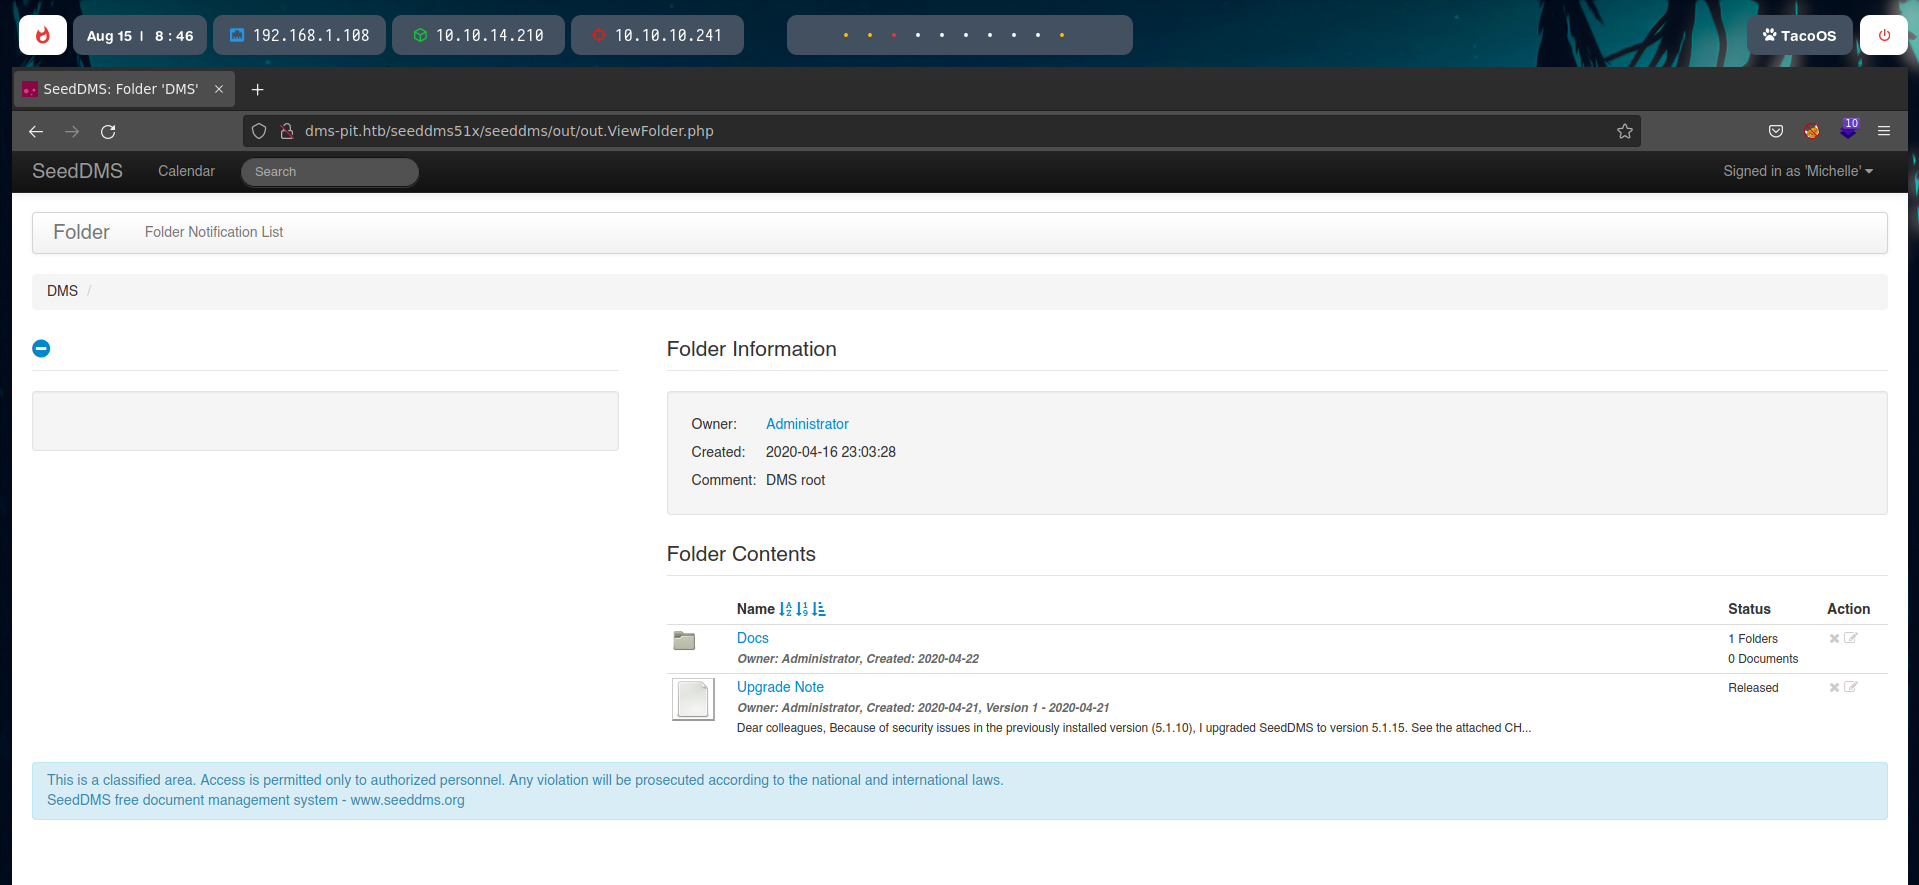Collapse the folder tree with minus button
Image resolution: width=1919 pixels, height=885 pixels.
click(x=41, y=349)
